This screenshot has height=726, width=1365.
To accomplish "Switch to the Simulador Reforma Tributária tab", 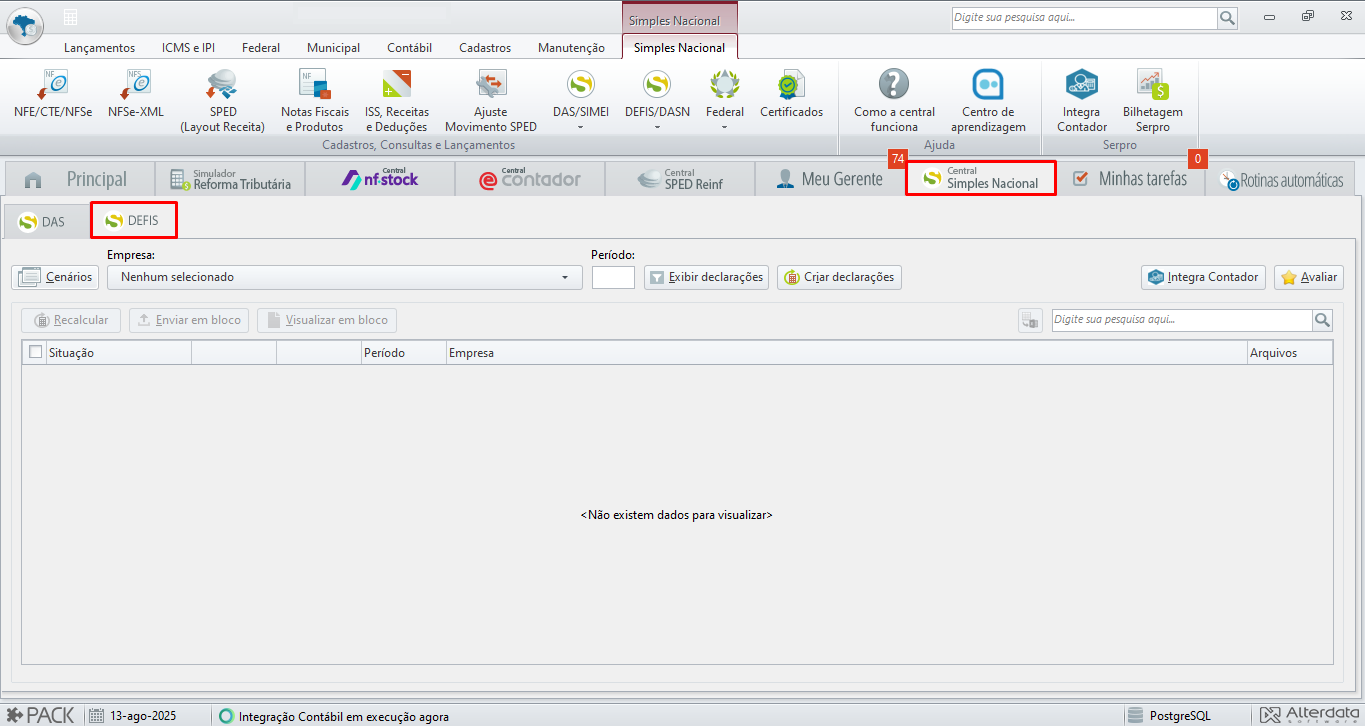I will (230, 179).
